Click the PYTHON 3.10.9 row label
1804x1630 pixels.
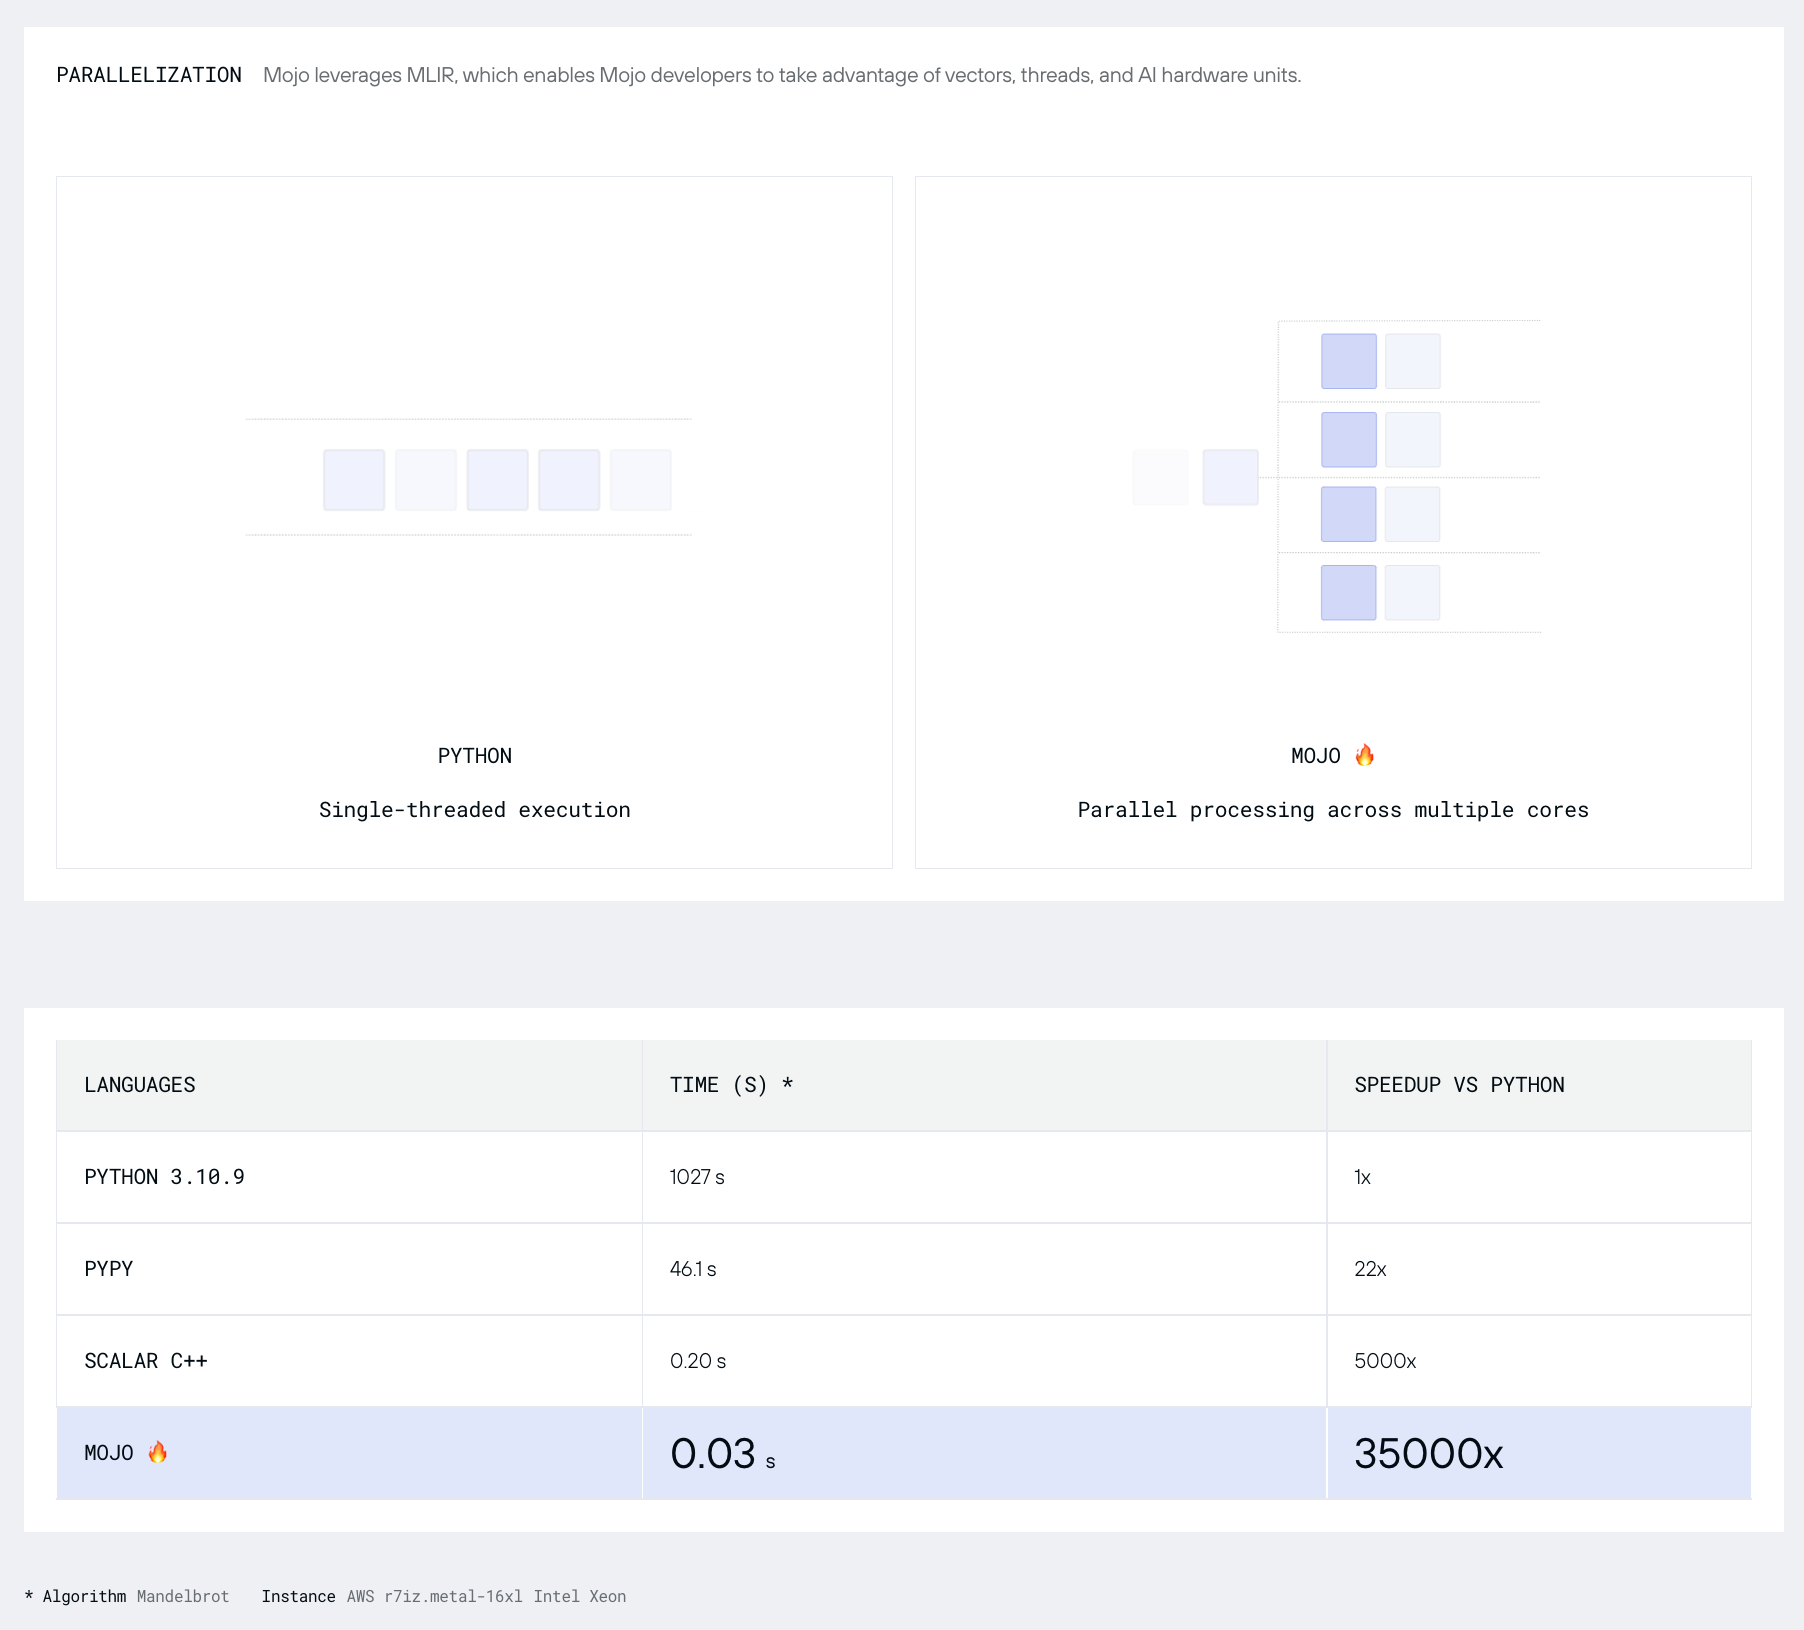click(x=165, y=1177)
